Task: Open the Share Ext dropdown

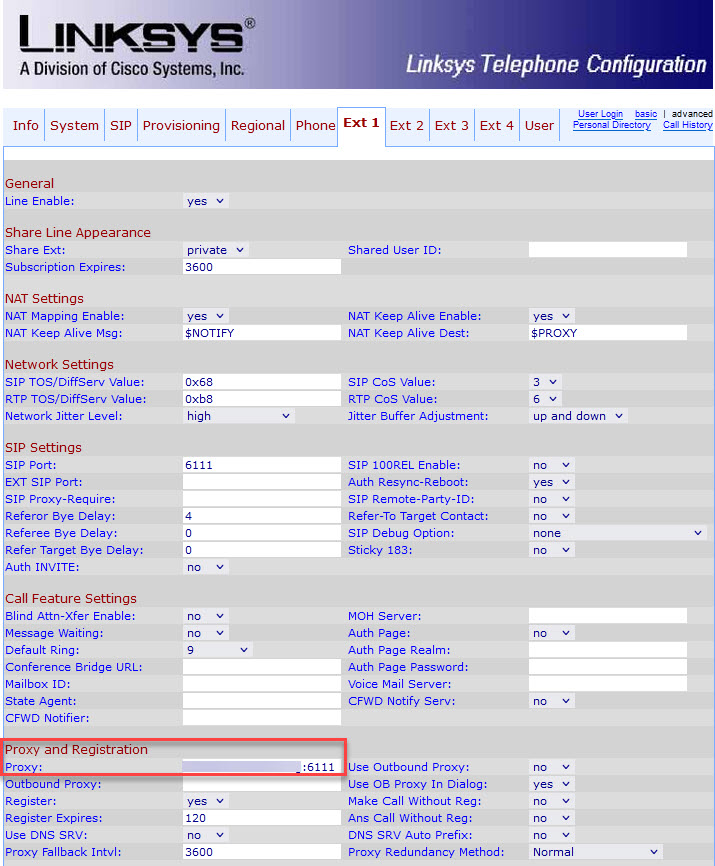Action: [215, 250]
